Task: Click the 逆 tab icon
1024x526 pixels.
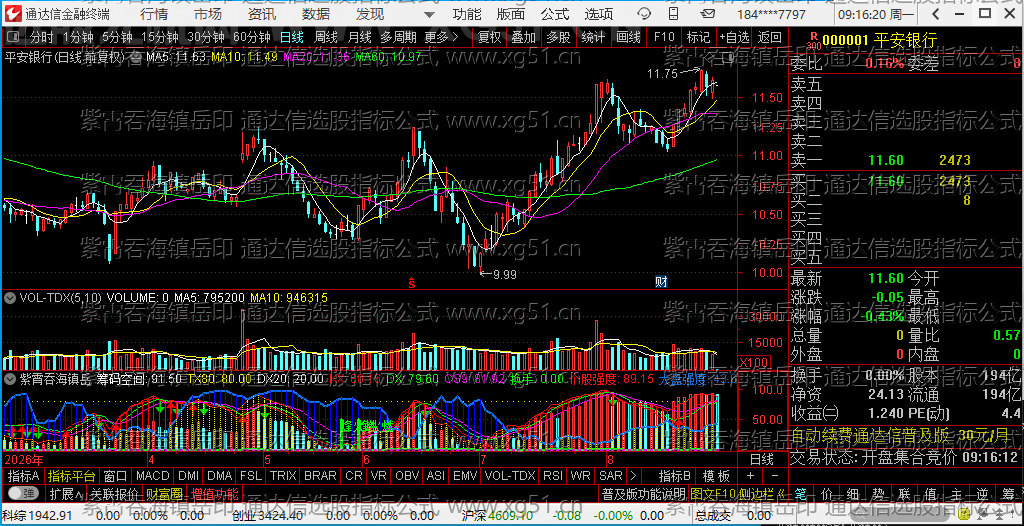Action: pos(982,493)
